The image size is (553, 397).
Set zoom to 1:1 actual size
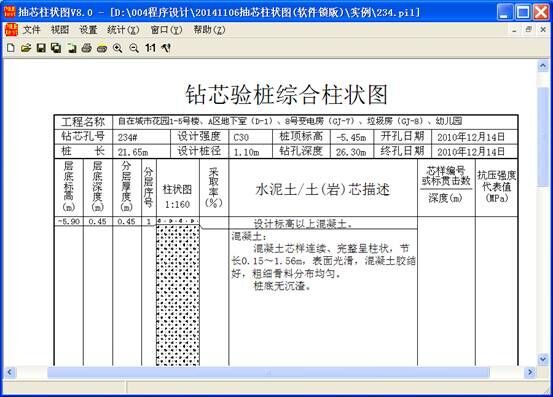(150, 48)
